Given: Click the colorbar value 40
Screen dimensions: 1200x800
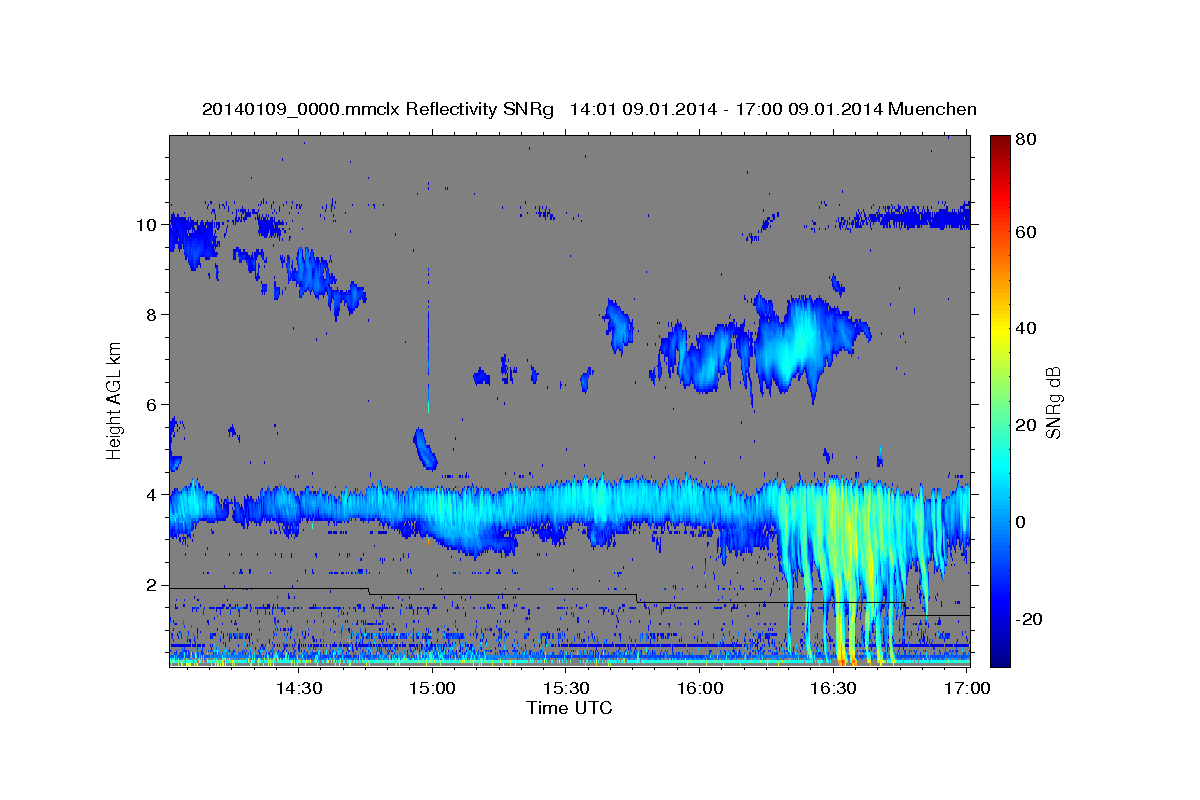Looking at the screenshot, I should pos(1025,329).
